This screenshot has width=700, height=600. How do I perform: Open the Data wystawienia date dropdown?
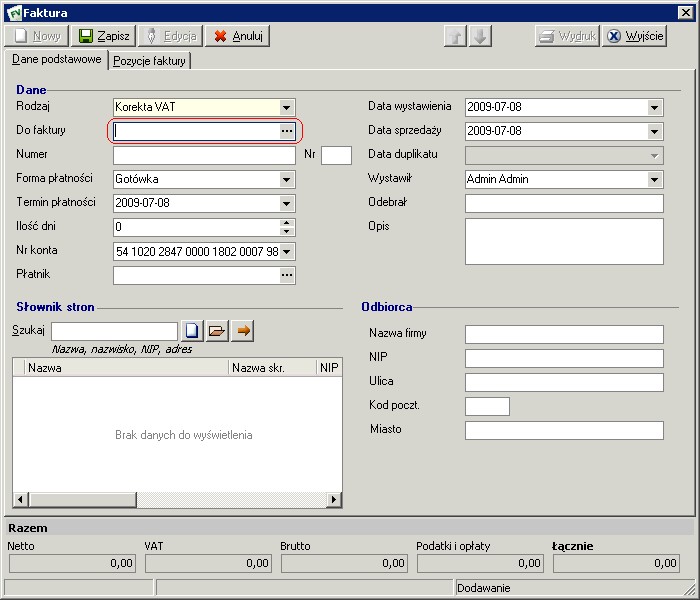(x=655, y=107)
